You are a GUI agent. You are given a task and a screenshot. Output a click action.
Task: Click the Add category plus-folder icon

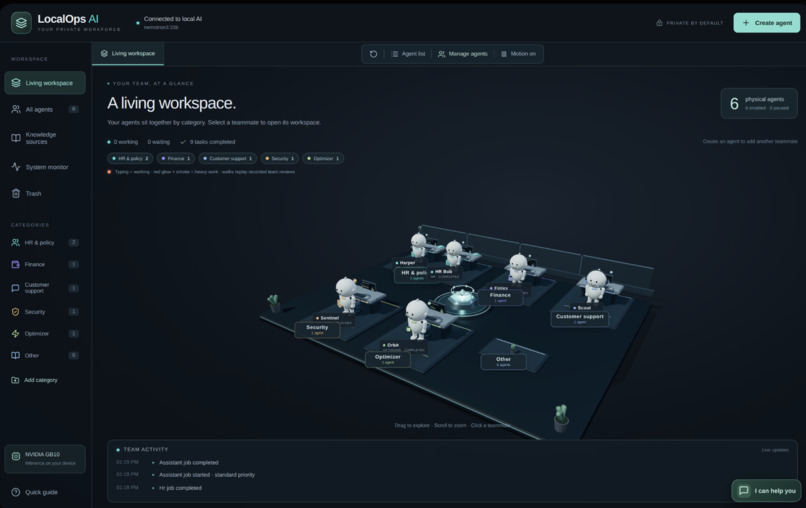click(x=15, y=380)
